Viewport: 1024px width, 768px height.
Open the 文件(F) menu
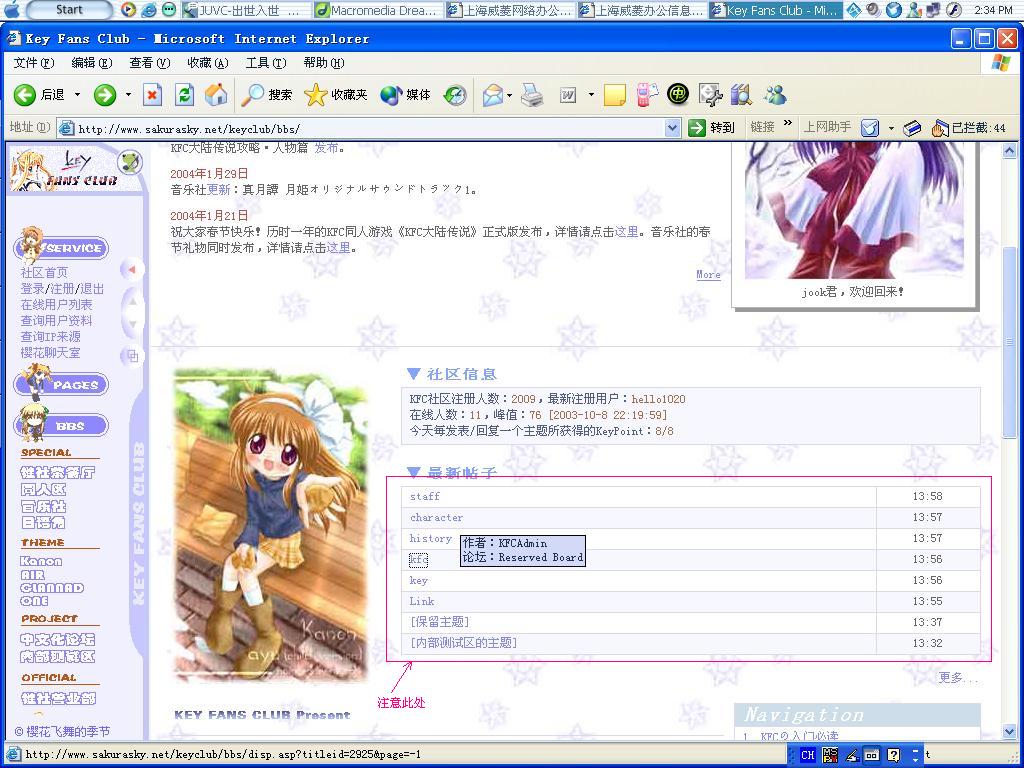33,63
